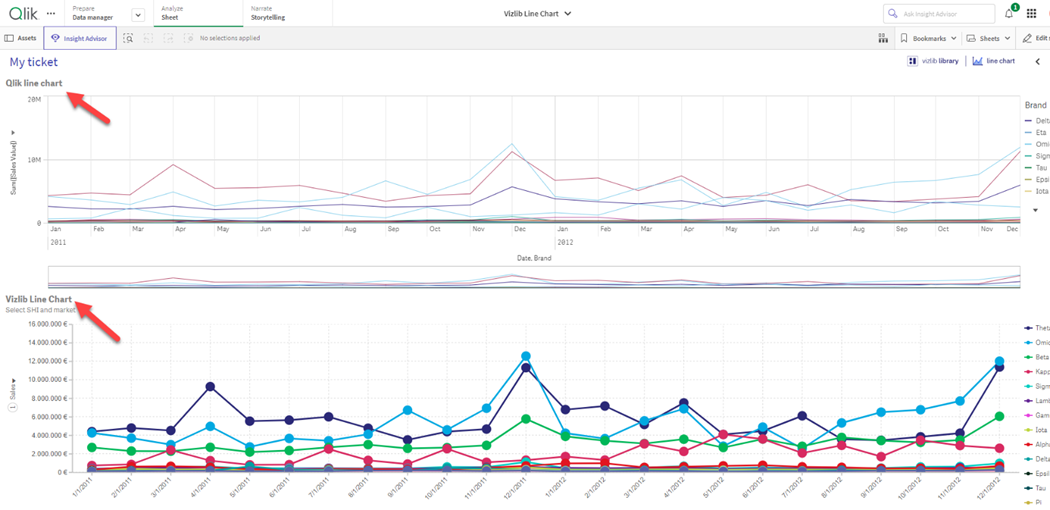
Task: Toggle Iota series in Vizlib legend
Action: [x=1036, y=430]
